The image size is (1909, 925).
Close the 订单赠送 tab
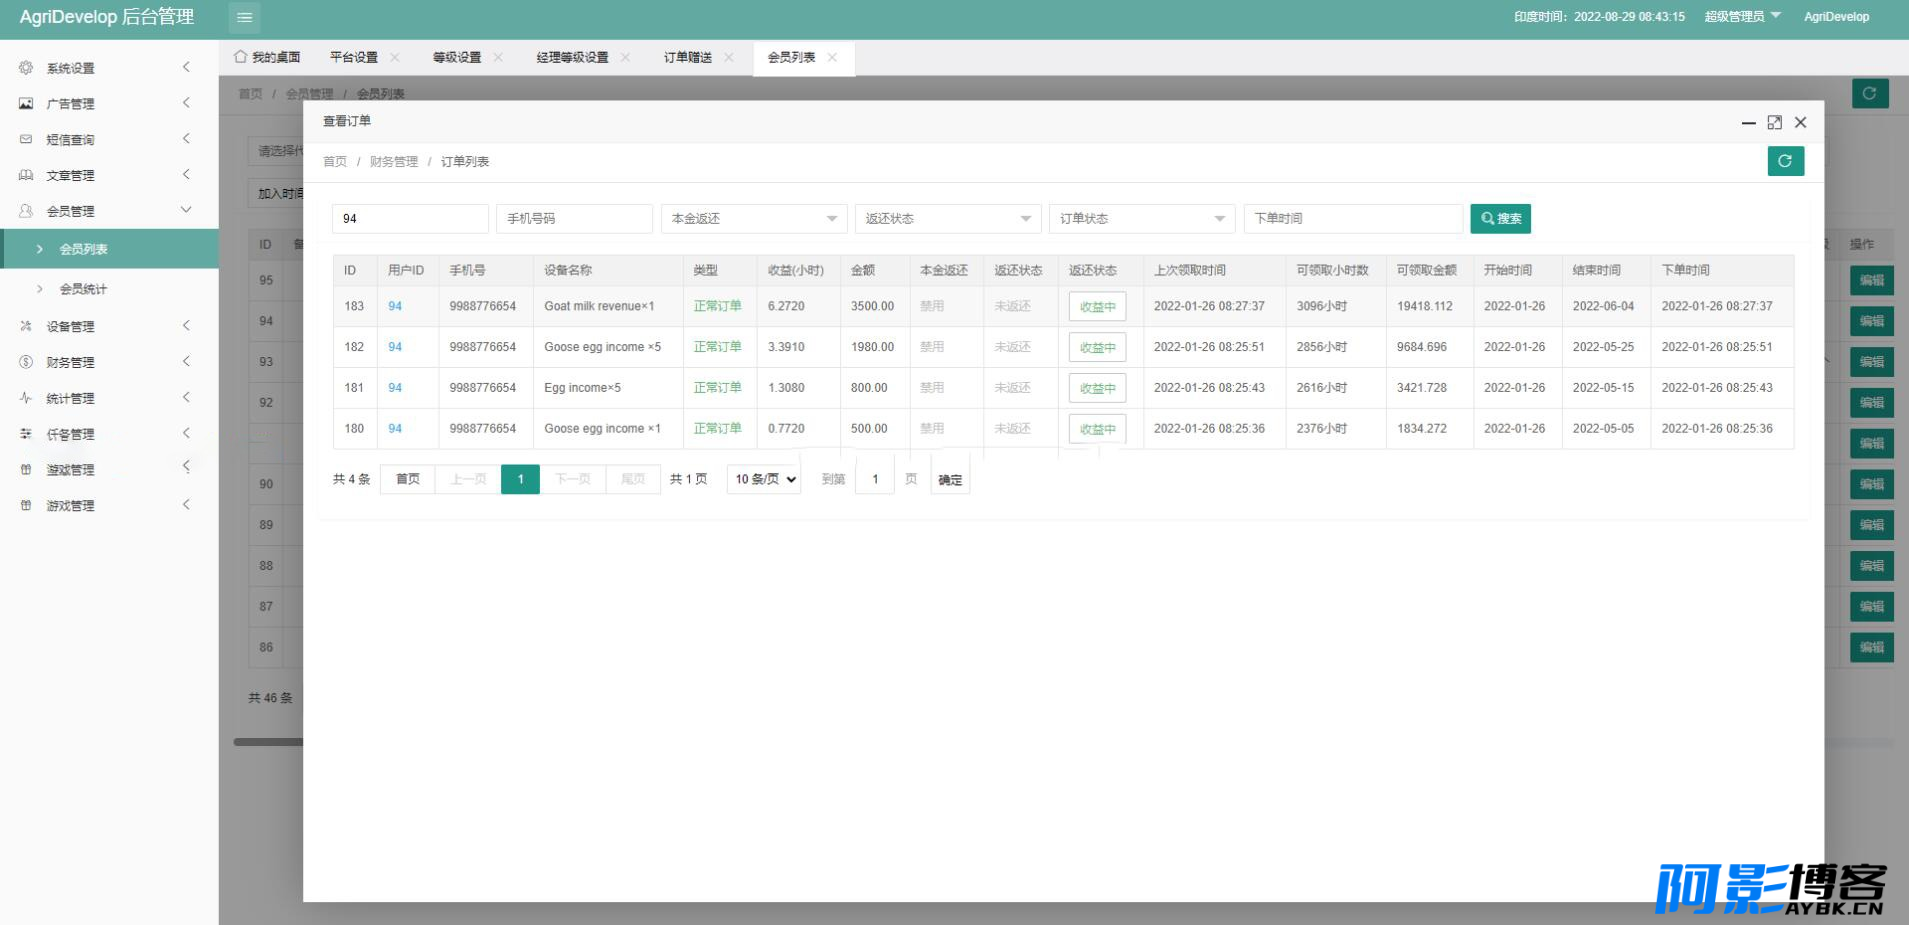(x=729, y=57)
